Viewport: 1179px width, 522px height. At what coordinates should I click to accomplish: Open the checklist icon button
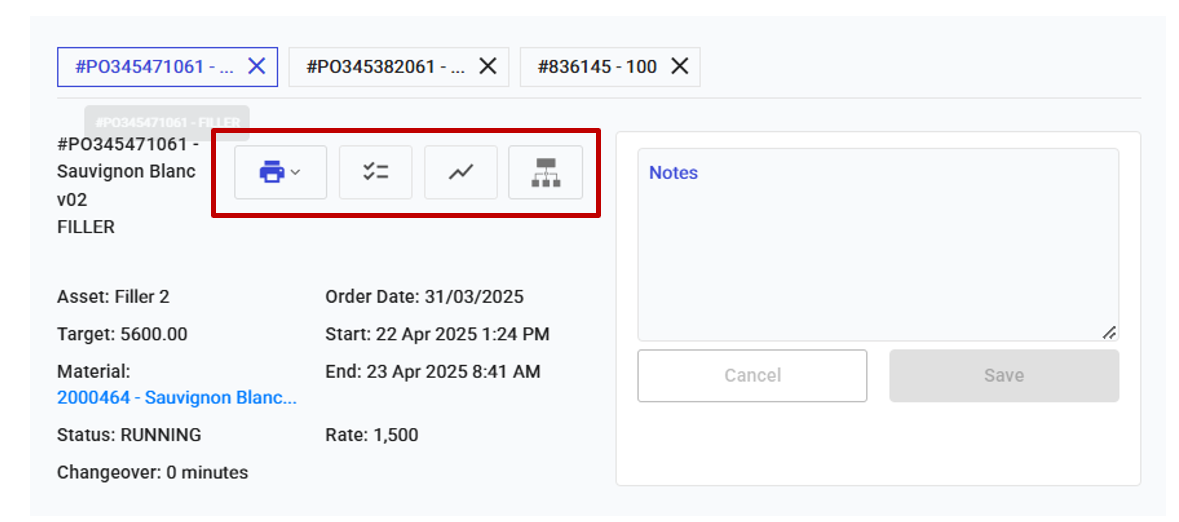click(375, 172)
